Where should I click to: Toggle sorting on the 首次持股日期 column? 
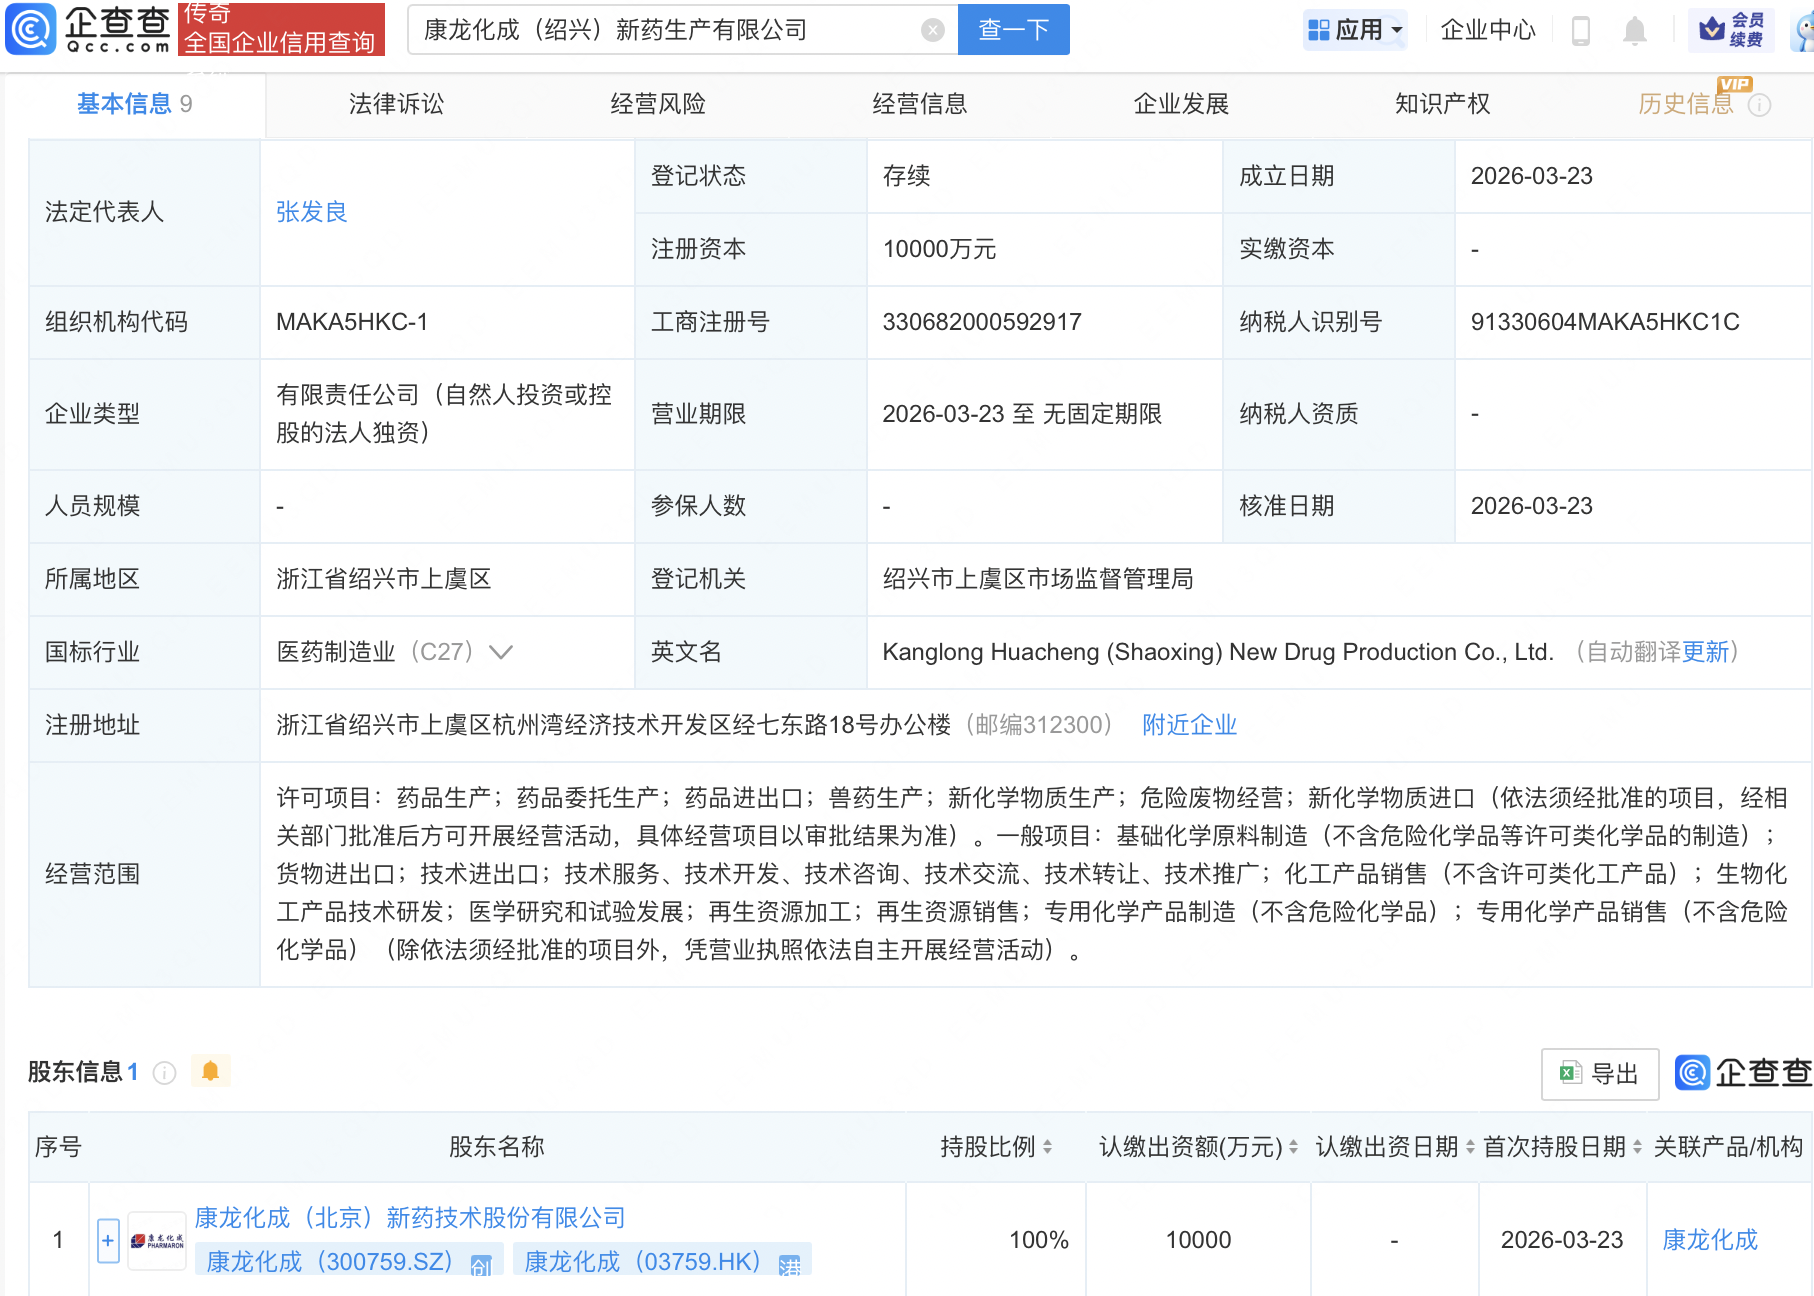(x=1635, y=1147)
